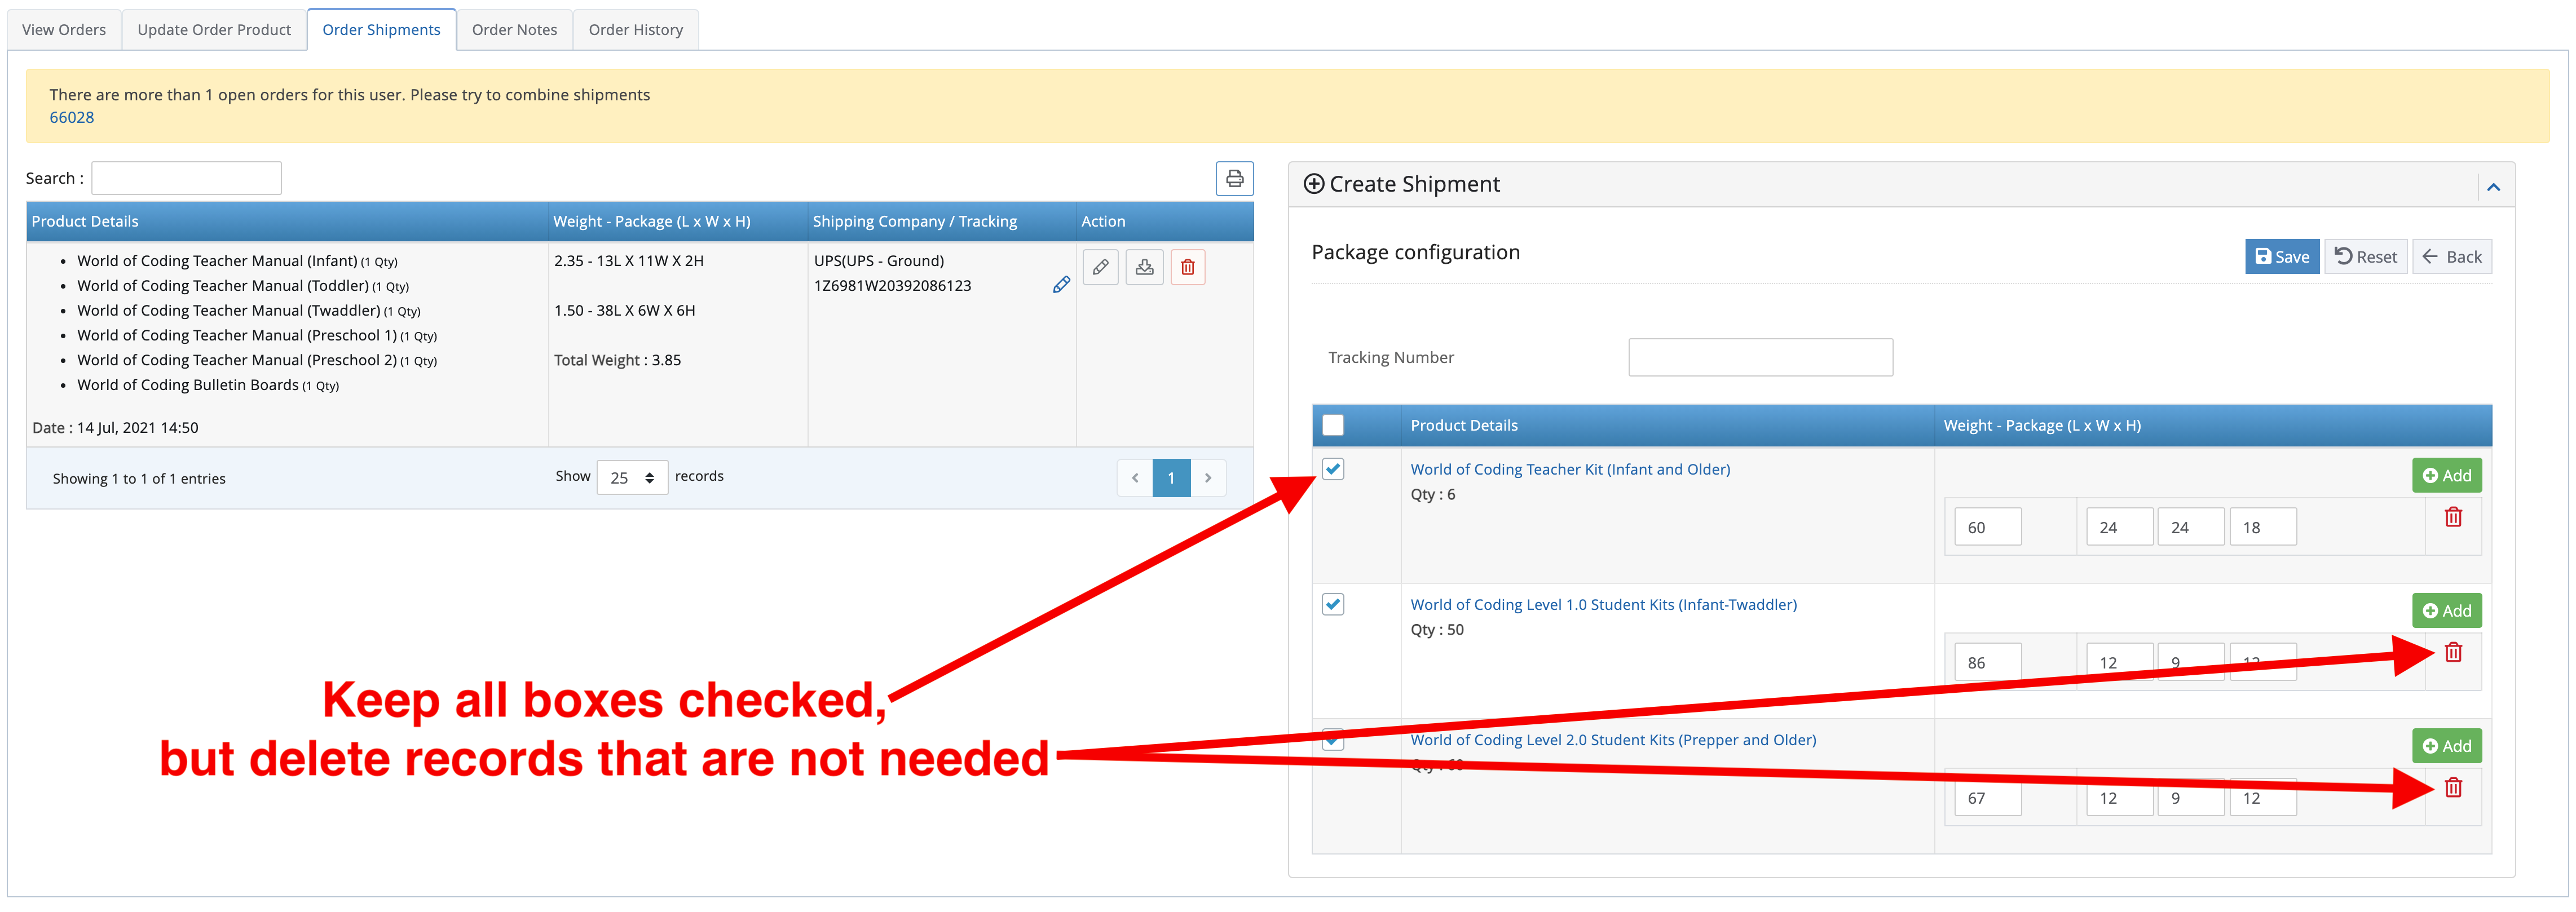This screenshot has width=2576, height=912.
Task: Go to the next page of entries
Action: click(1208, 478)
